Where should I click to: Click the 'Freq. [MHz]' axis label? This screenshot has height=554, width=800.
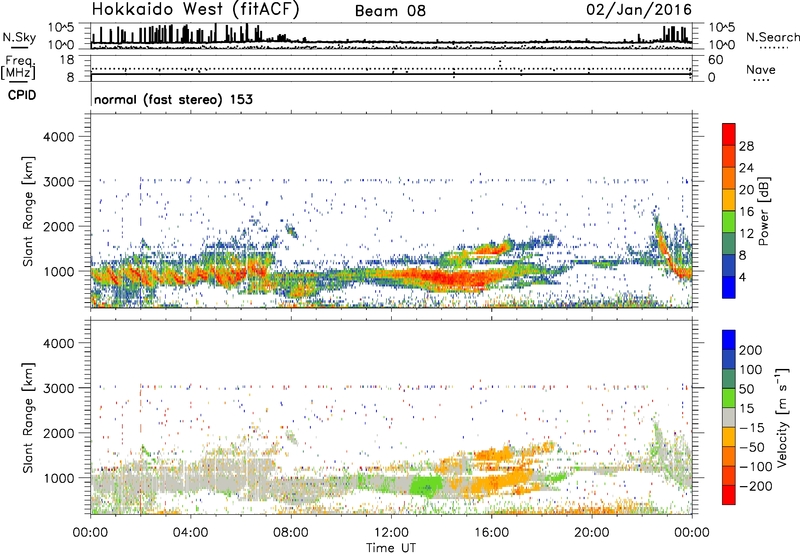tap(18, 68)
